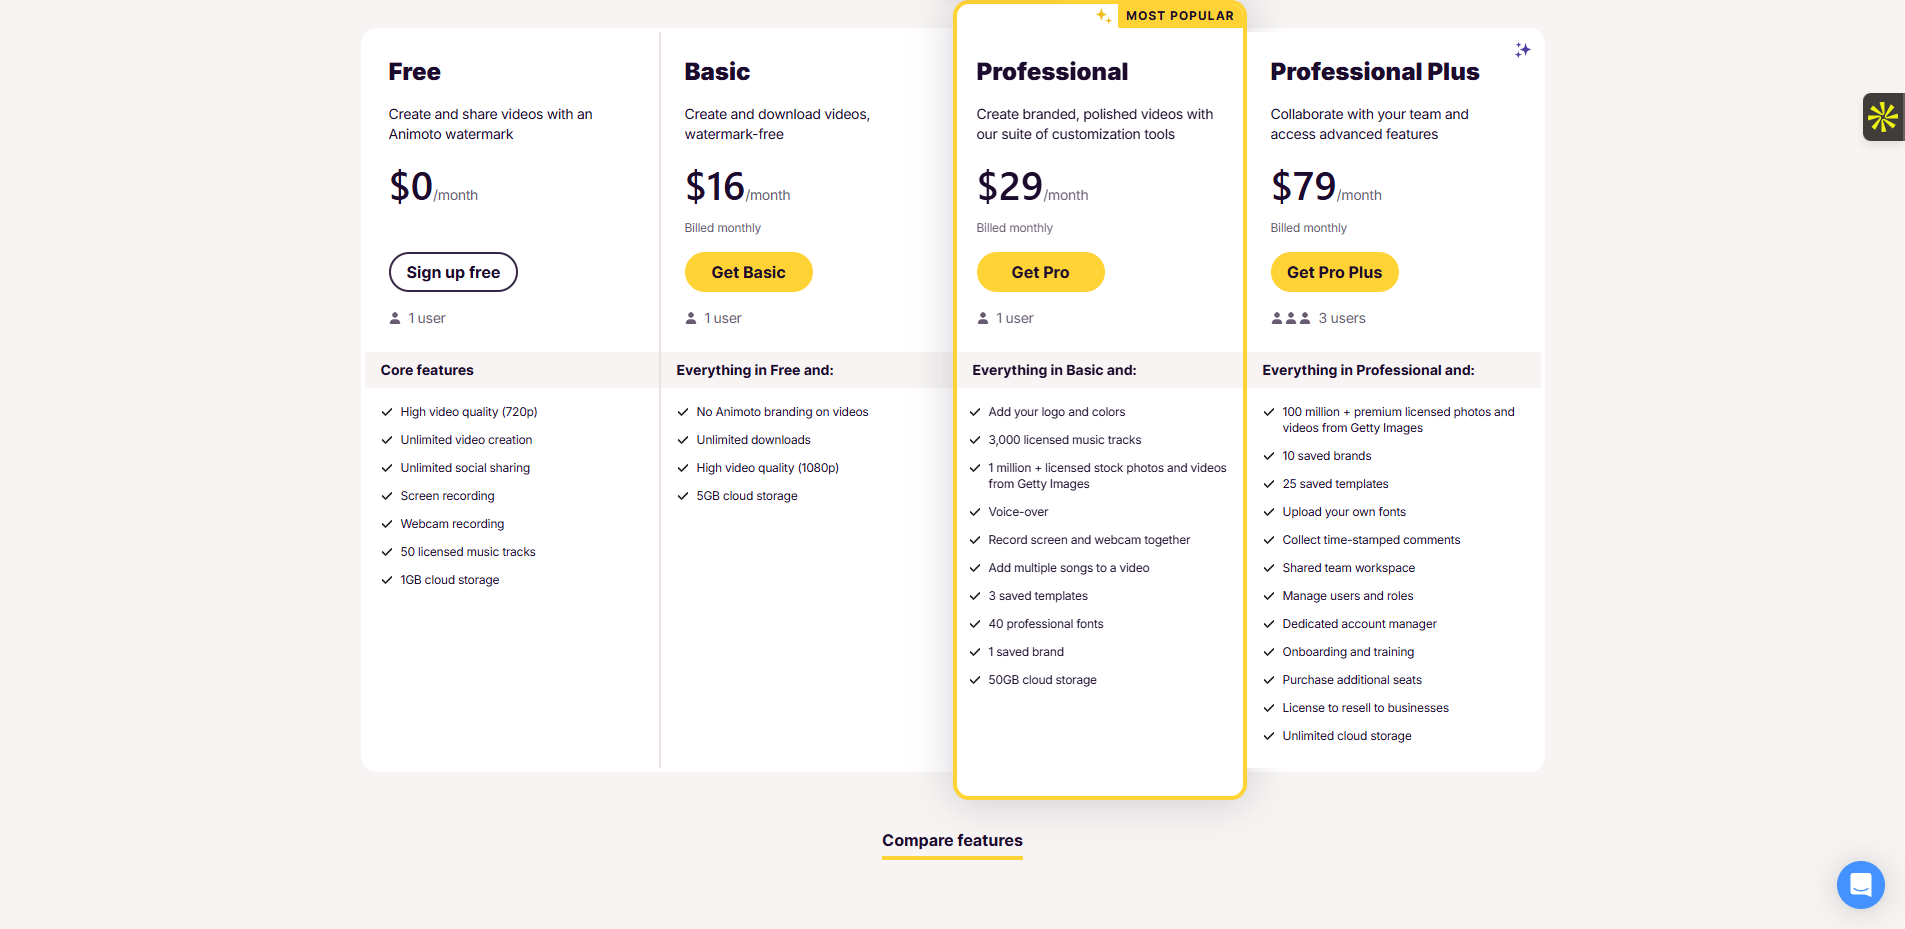Click the single user icon under Sign up free
This screenshot has width=1905, height=929.
[395, 318]
